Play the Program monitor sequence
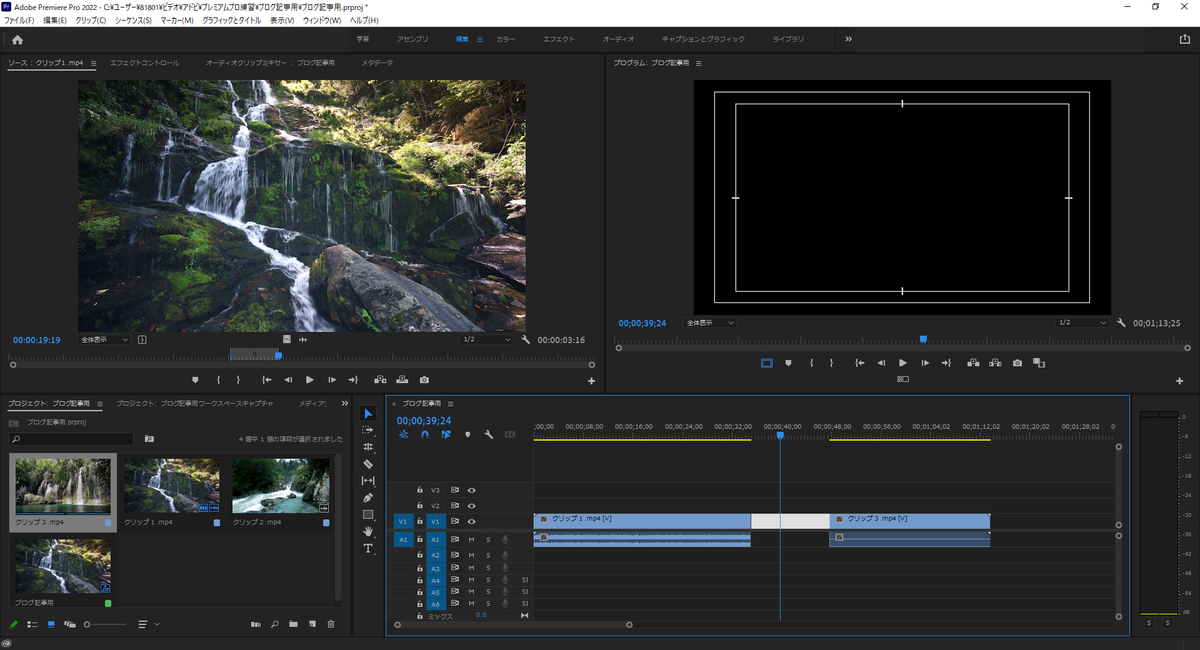1200x650 pixels. click(x=903, y=363)
